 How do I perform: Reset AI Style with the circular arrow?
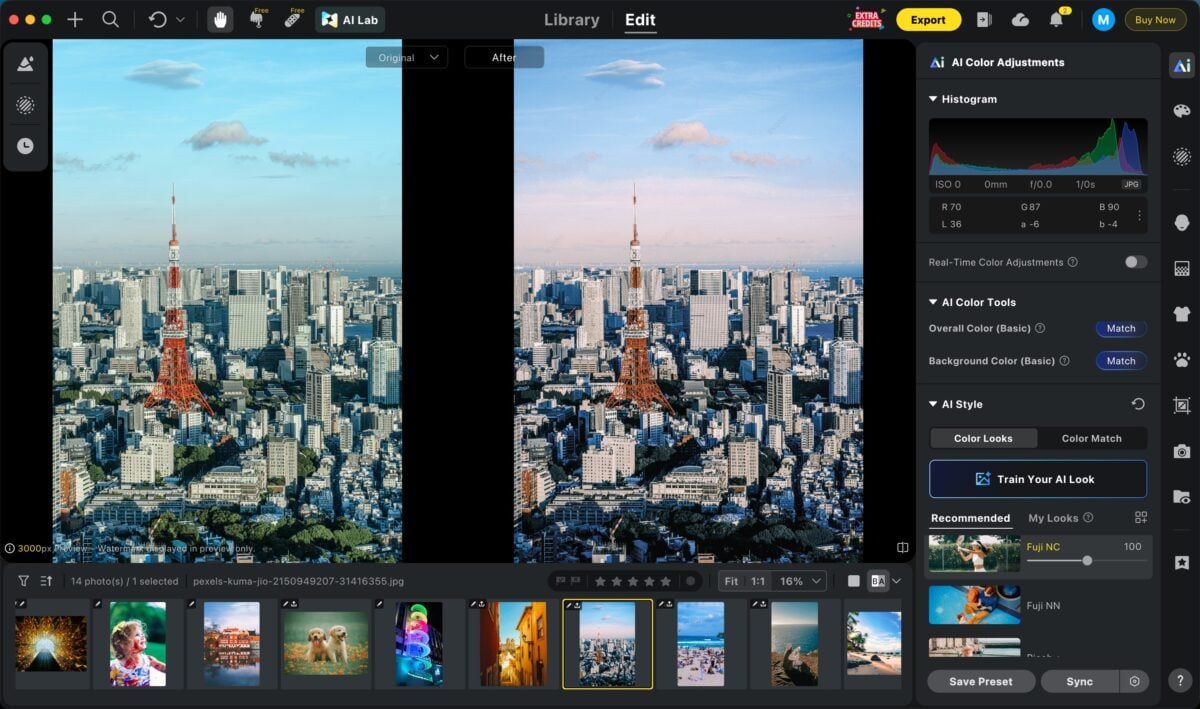[x=1138, y=404]
